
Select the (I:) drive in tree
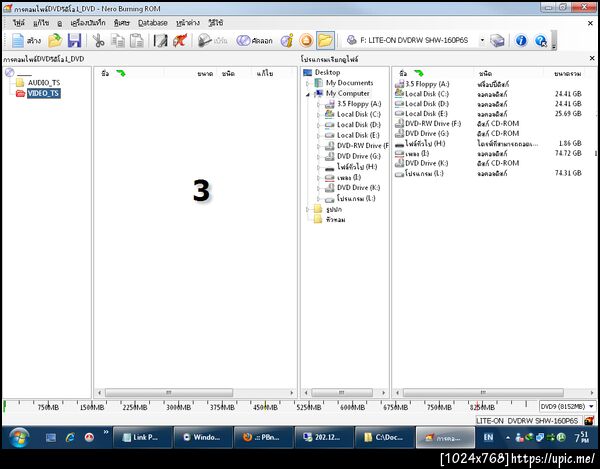coord(349,178)
